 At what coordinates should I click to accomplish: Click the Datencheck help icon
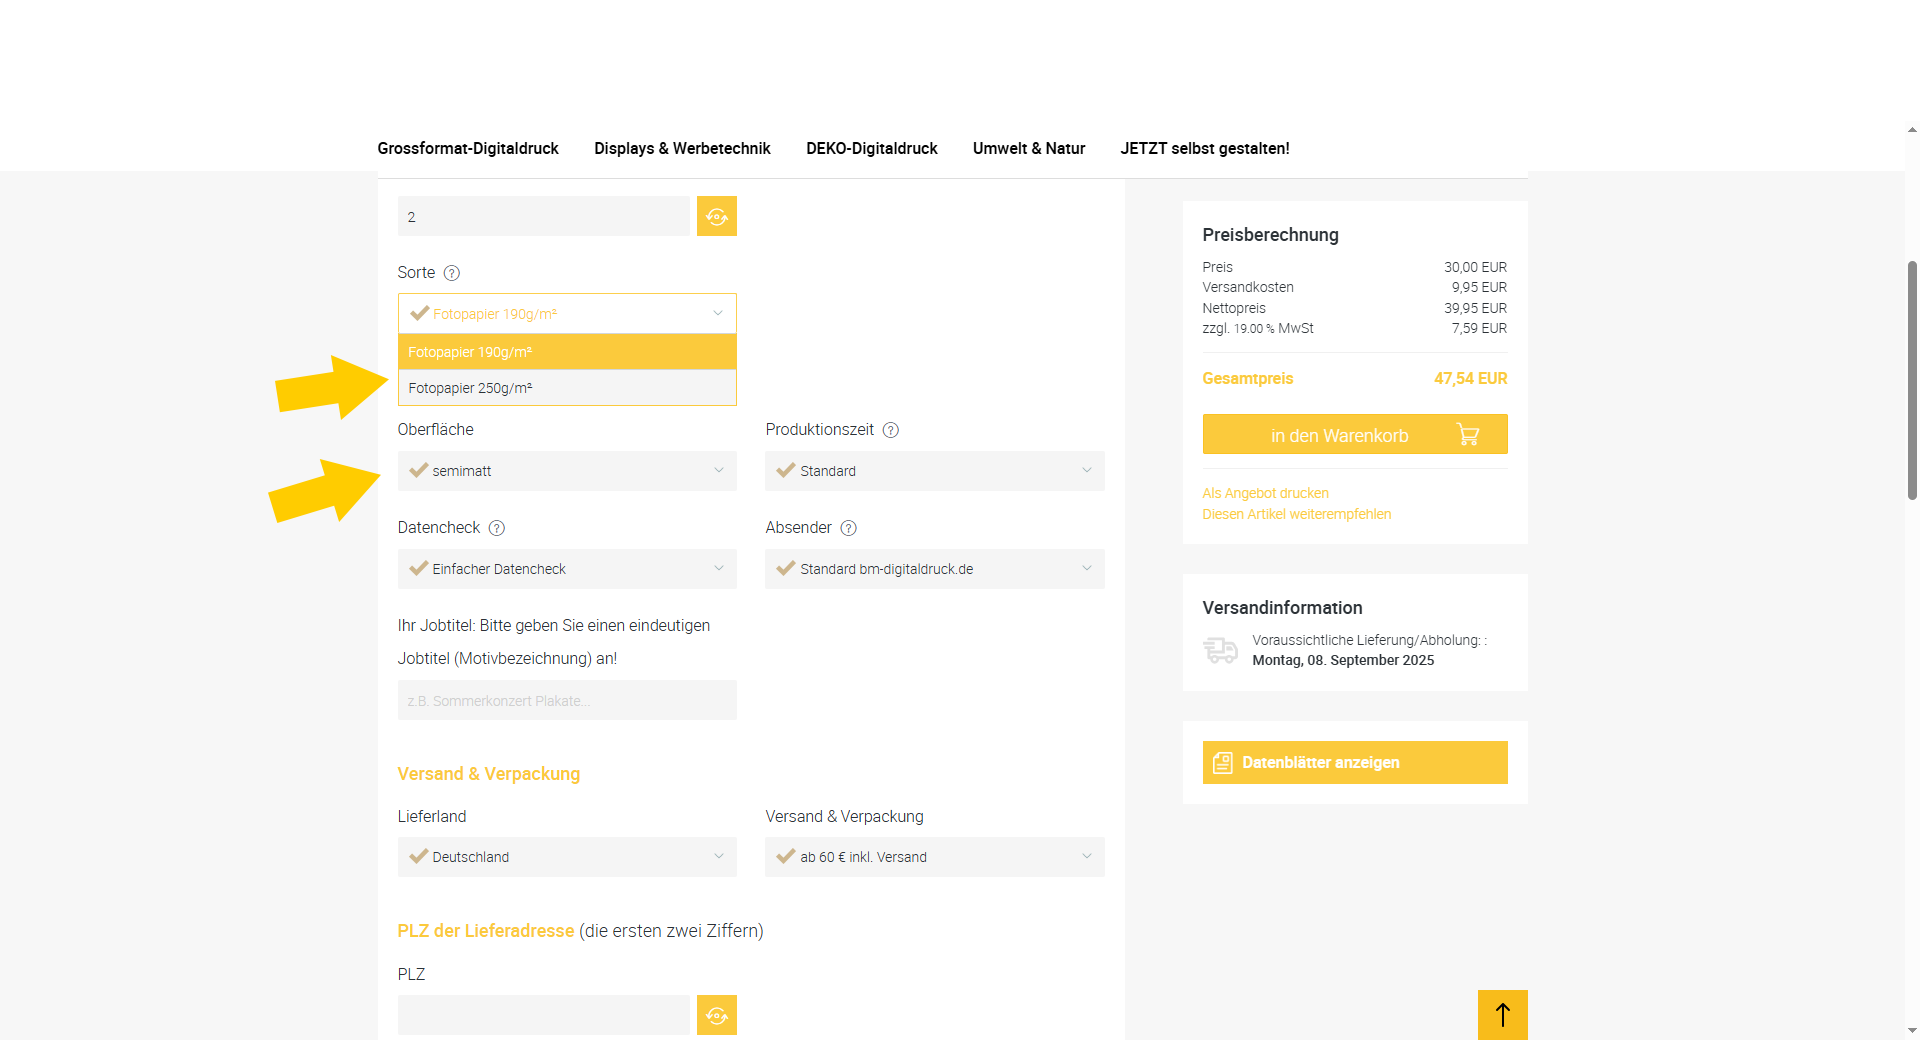(496, 528)
